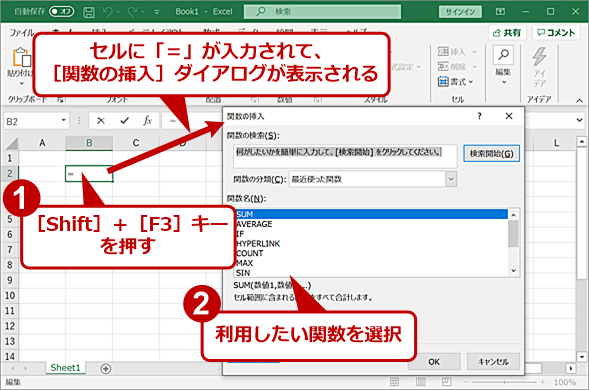Screen dimensions: 589x390
Task: Select COUNT in function list
Action: pyautogui.click(x=371, y=253)
